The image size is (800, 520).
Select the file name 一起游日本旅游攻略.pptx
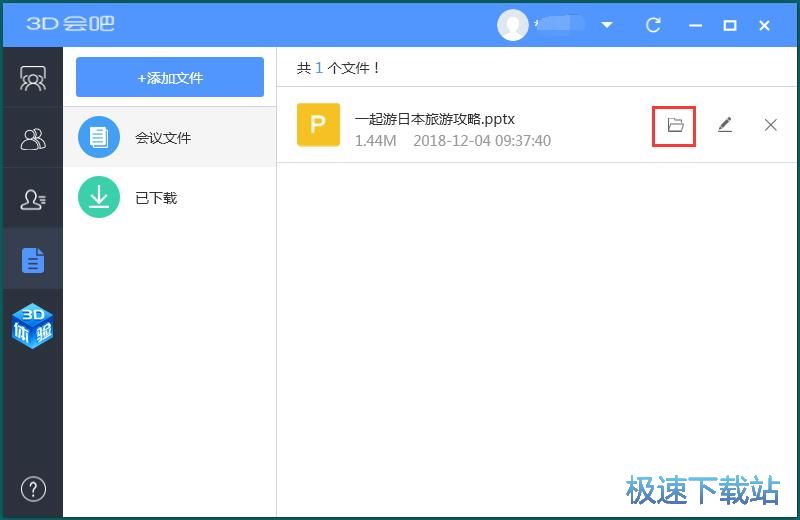click(434, 119)
